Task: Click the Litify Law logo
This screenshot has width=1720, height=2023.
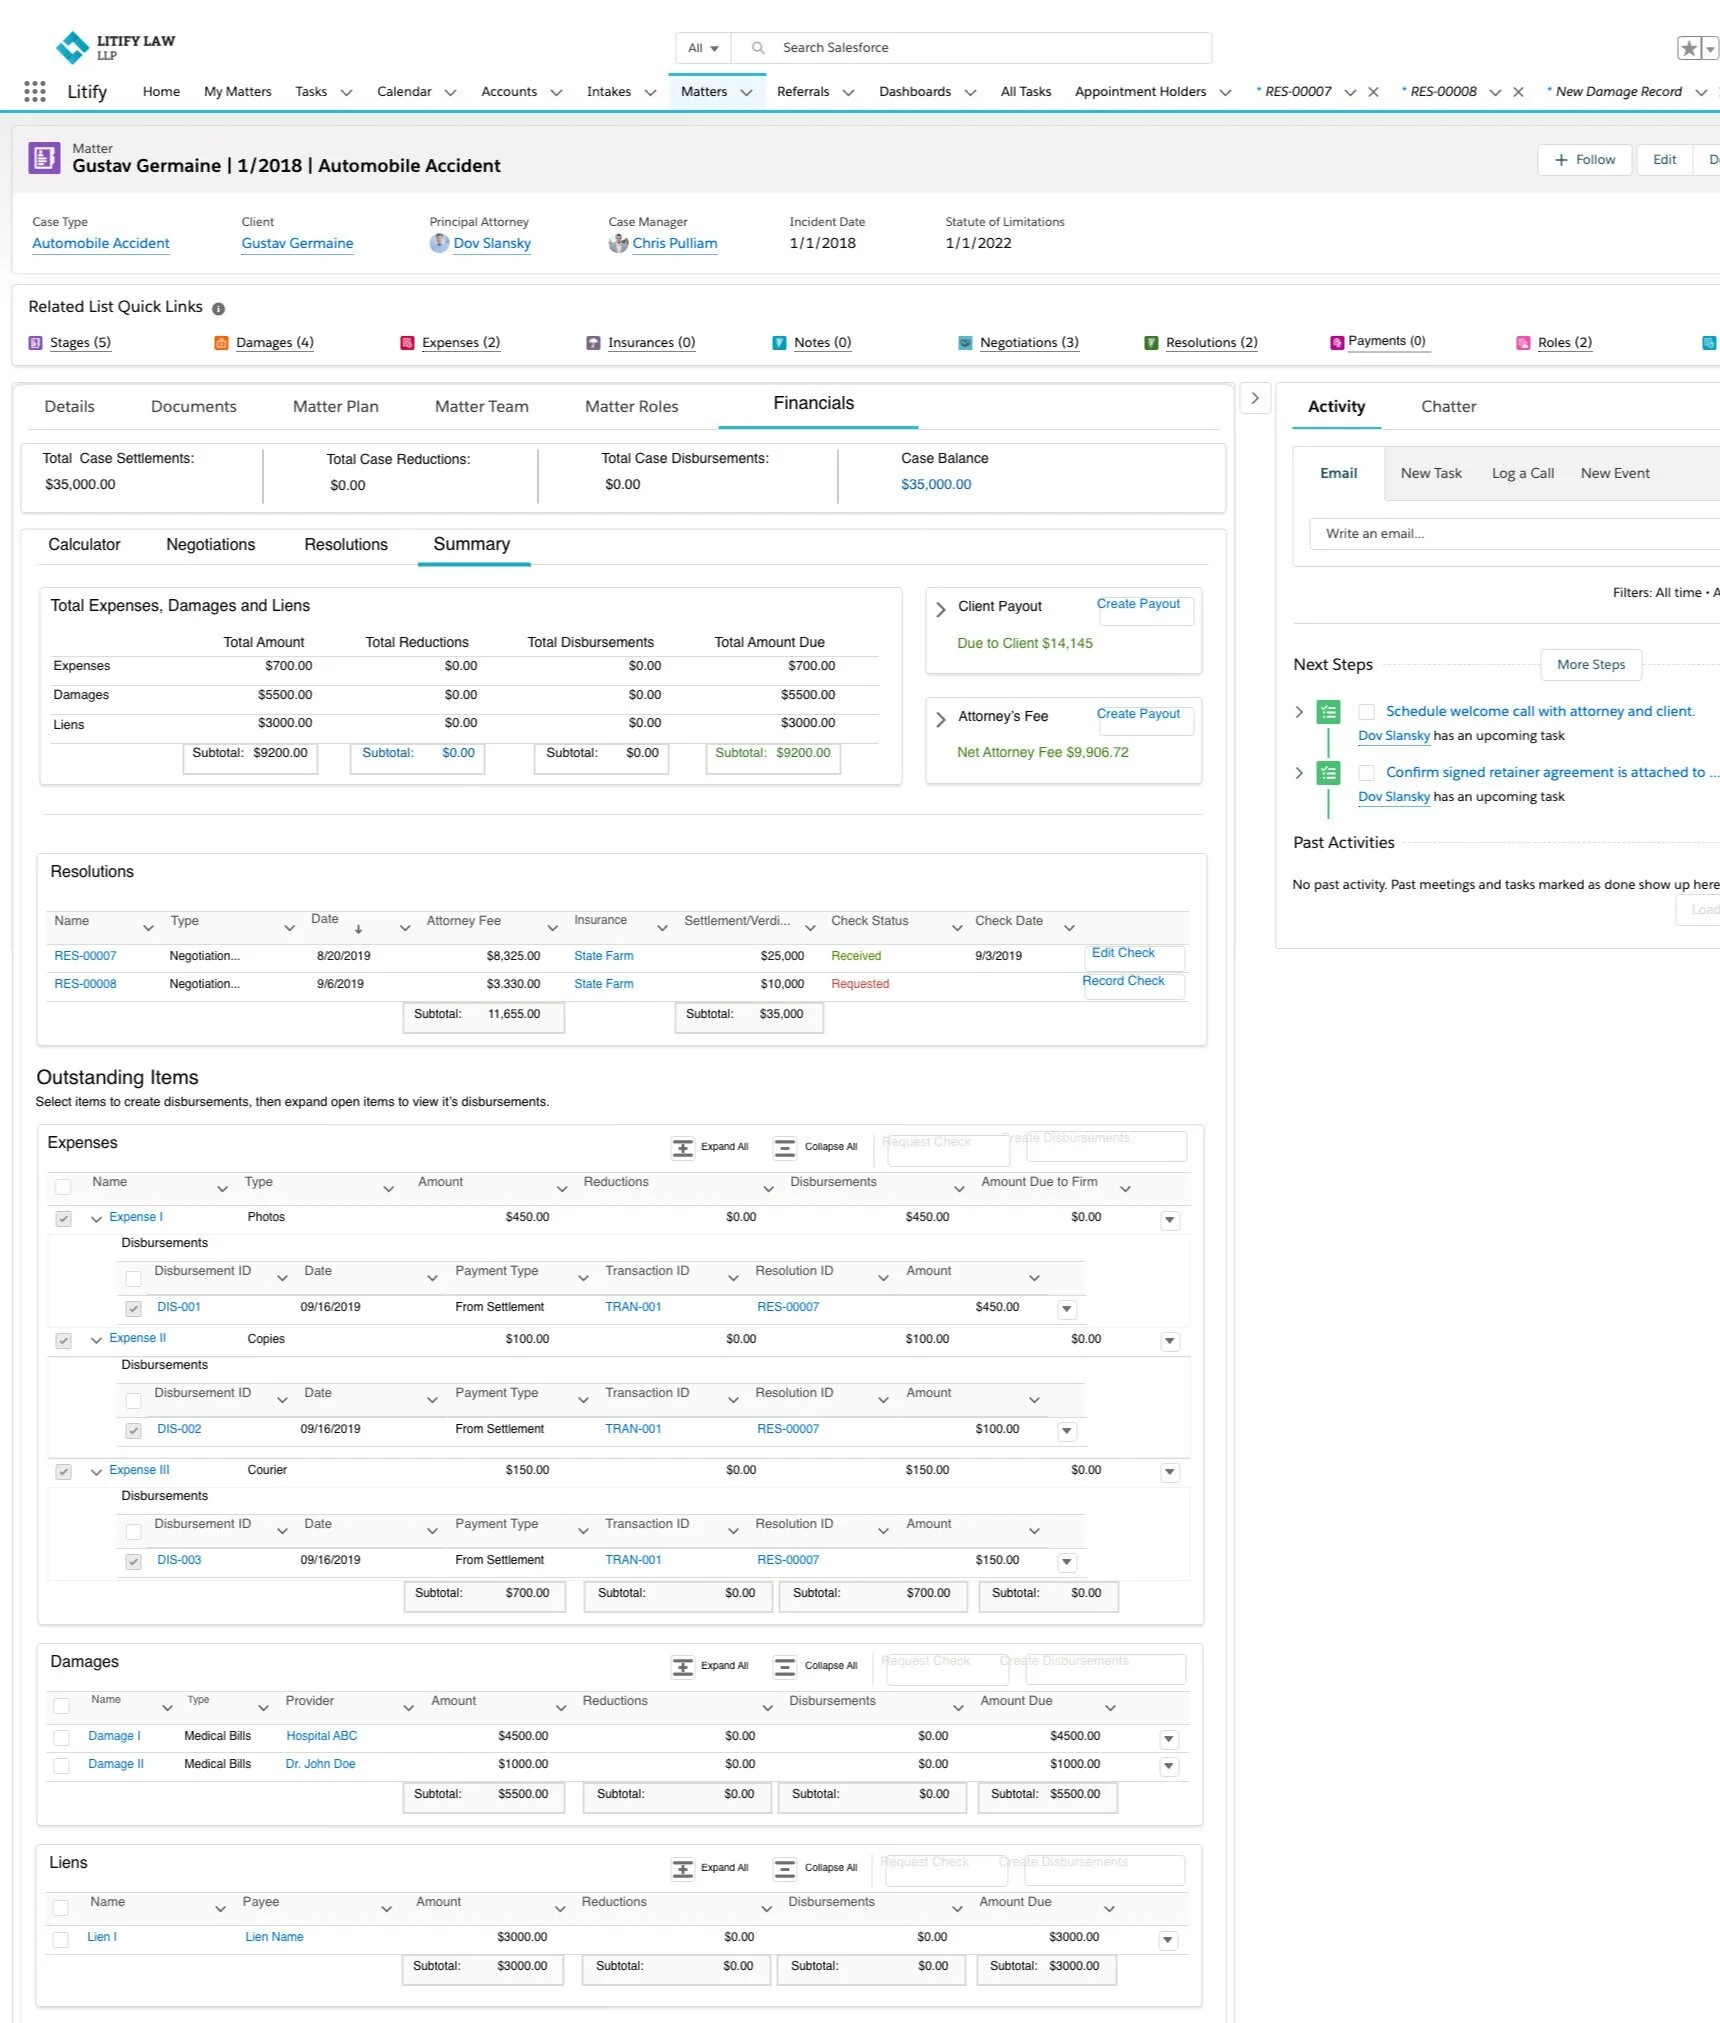Action: tap(115, 46)
